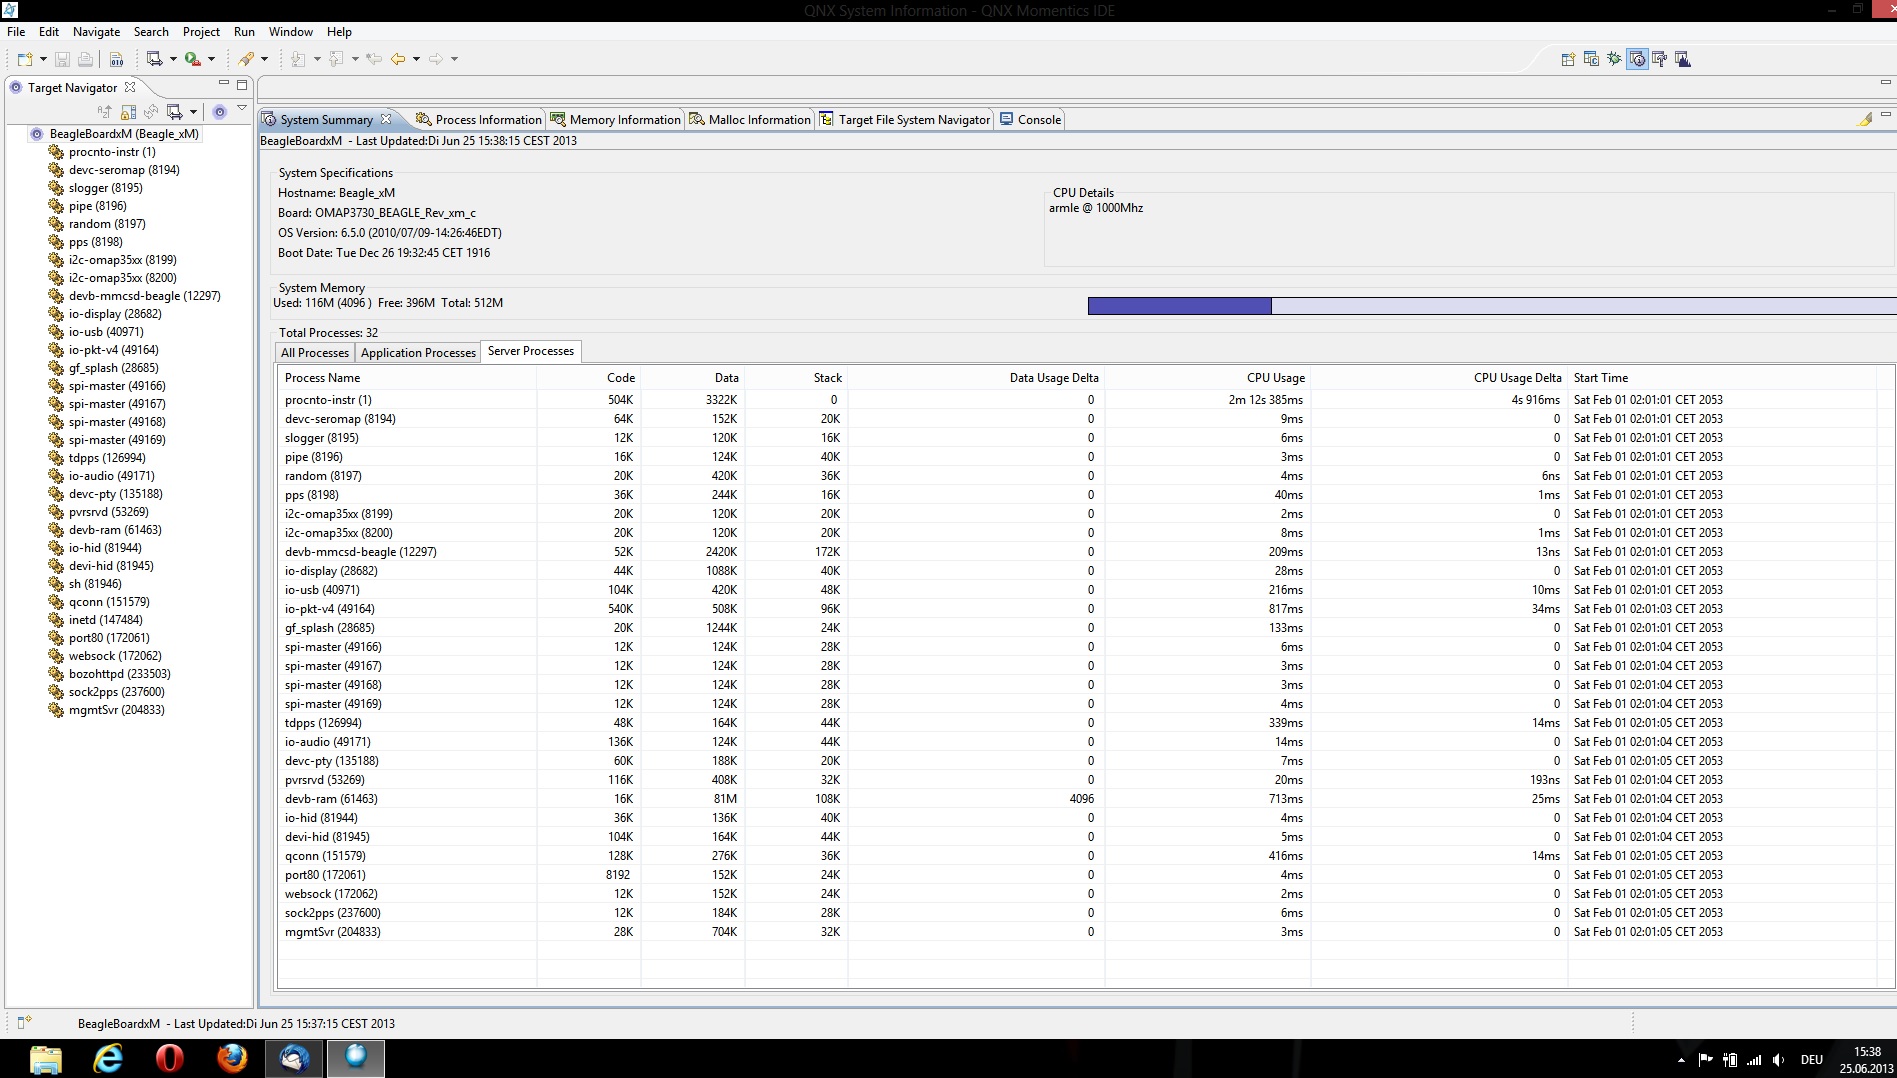This screenshot has width=1897, height=1078.
Task: Toggle the purple target button in Target Navigator
Action: coord(220,111)
